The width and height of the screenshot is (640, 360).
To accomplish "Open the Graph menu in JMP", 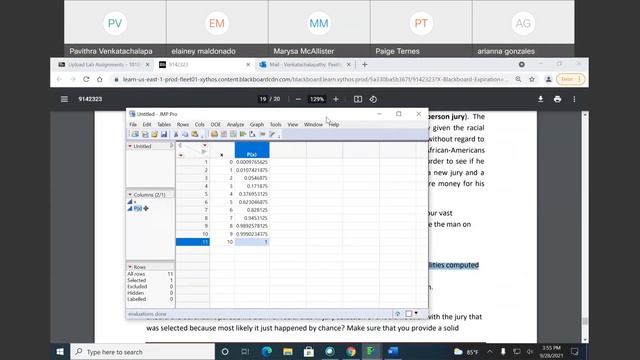I will click(x=257, y=124).
